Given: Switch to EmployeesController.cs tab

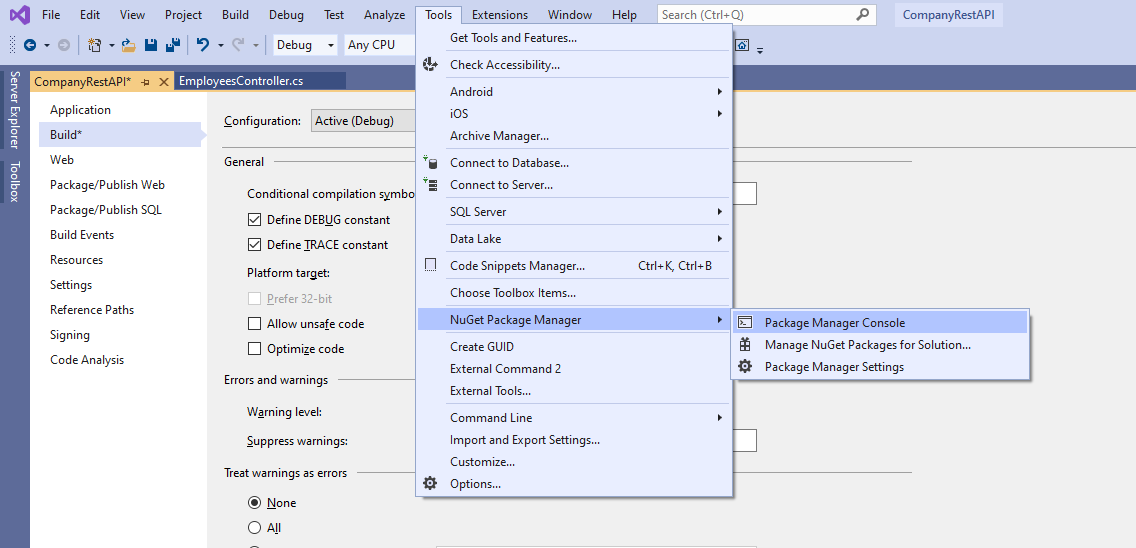Looking at the screenshot, I should tap(260, 81).
